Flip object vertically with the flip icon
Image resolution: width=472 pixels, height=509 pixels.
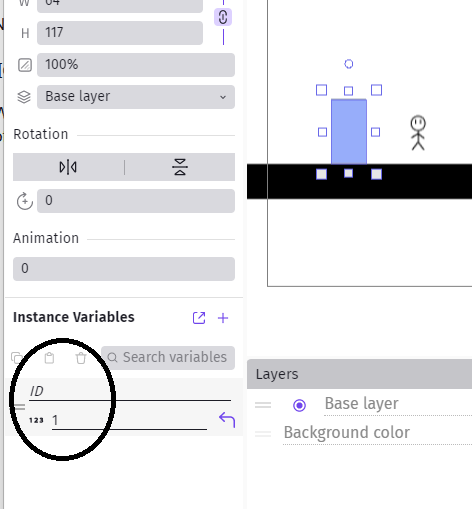[180, 167]
